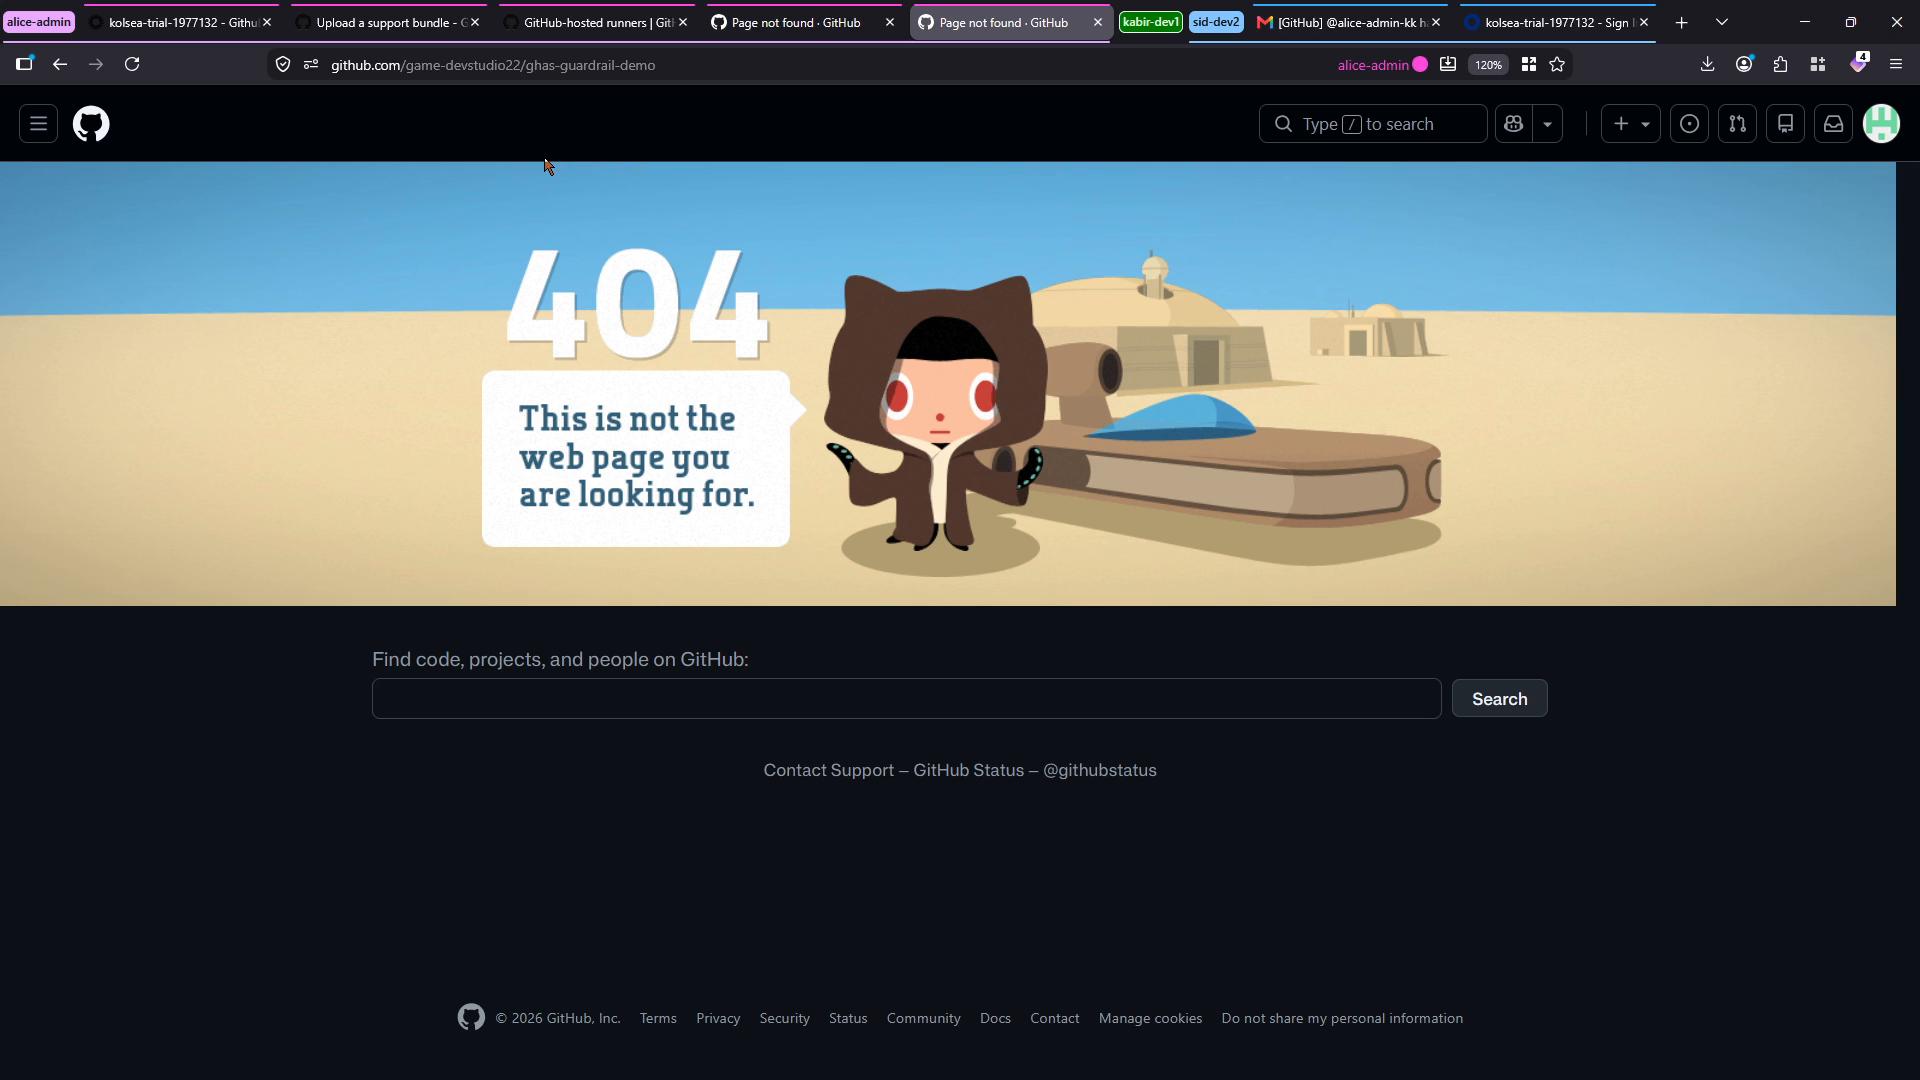1920x1080 pixels.
Task: Open user avatar profile menu
Action: click(x=1881, y=124)
